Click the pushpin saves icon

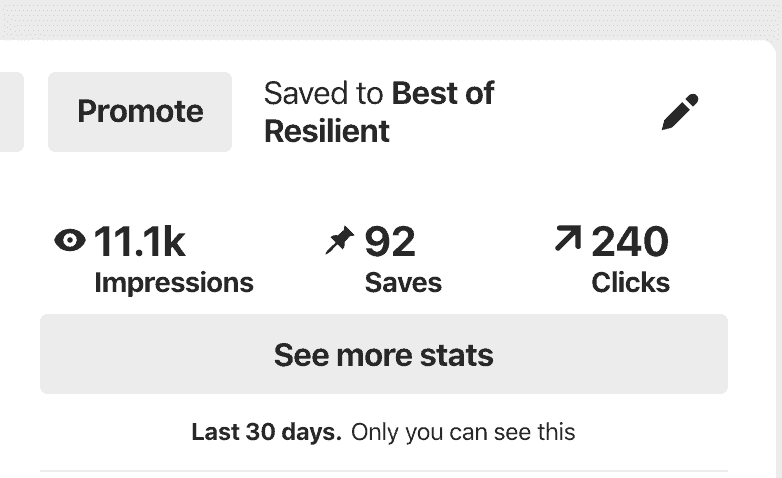pyautogui.click(x=340, y=241)
